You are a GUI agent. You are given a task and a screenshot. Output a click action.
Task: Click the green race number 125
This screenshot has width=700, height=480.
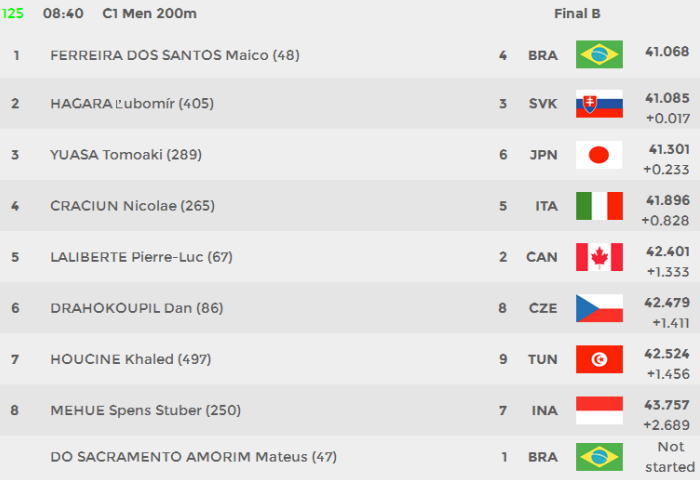click(12, 13)
